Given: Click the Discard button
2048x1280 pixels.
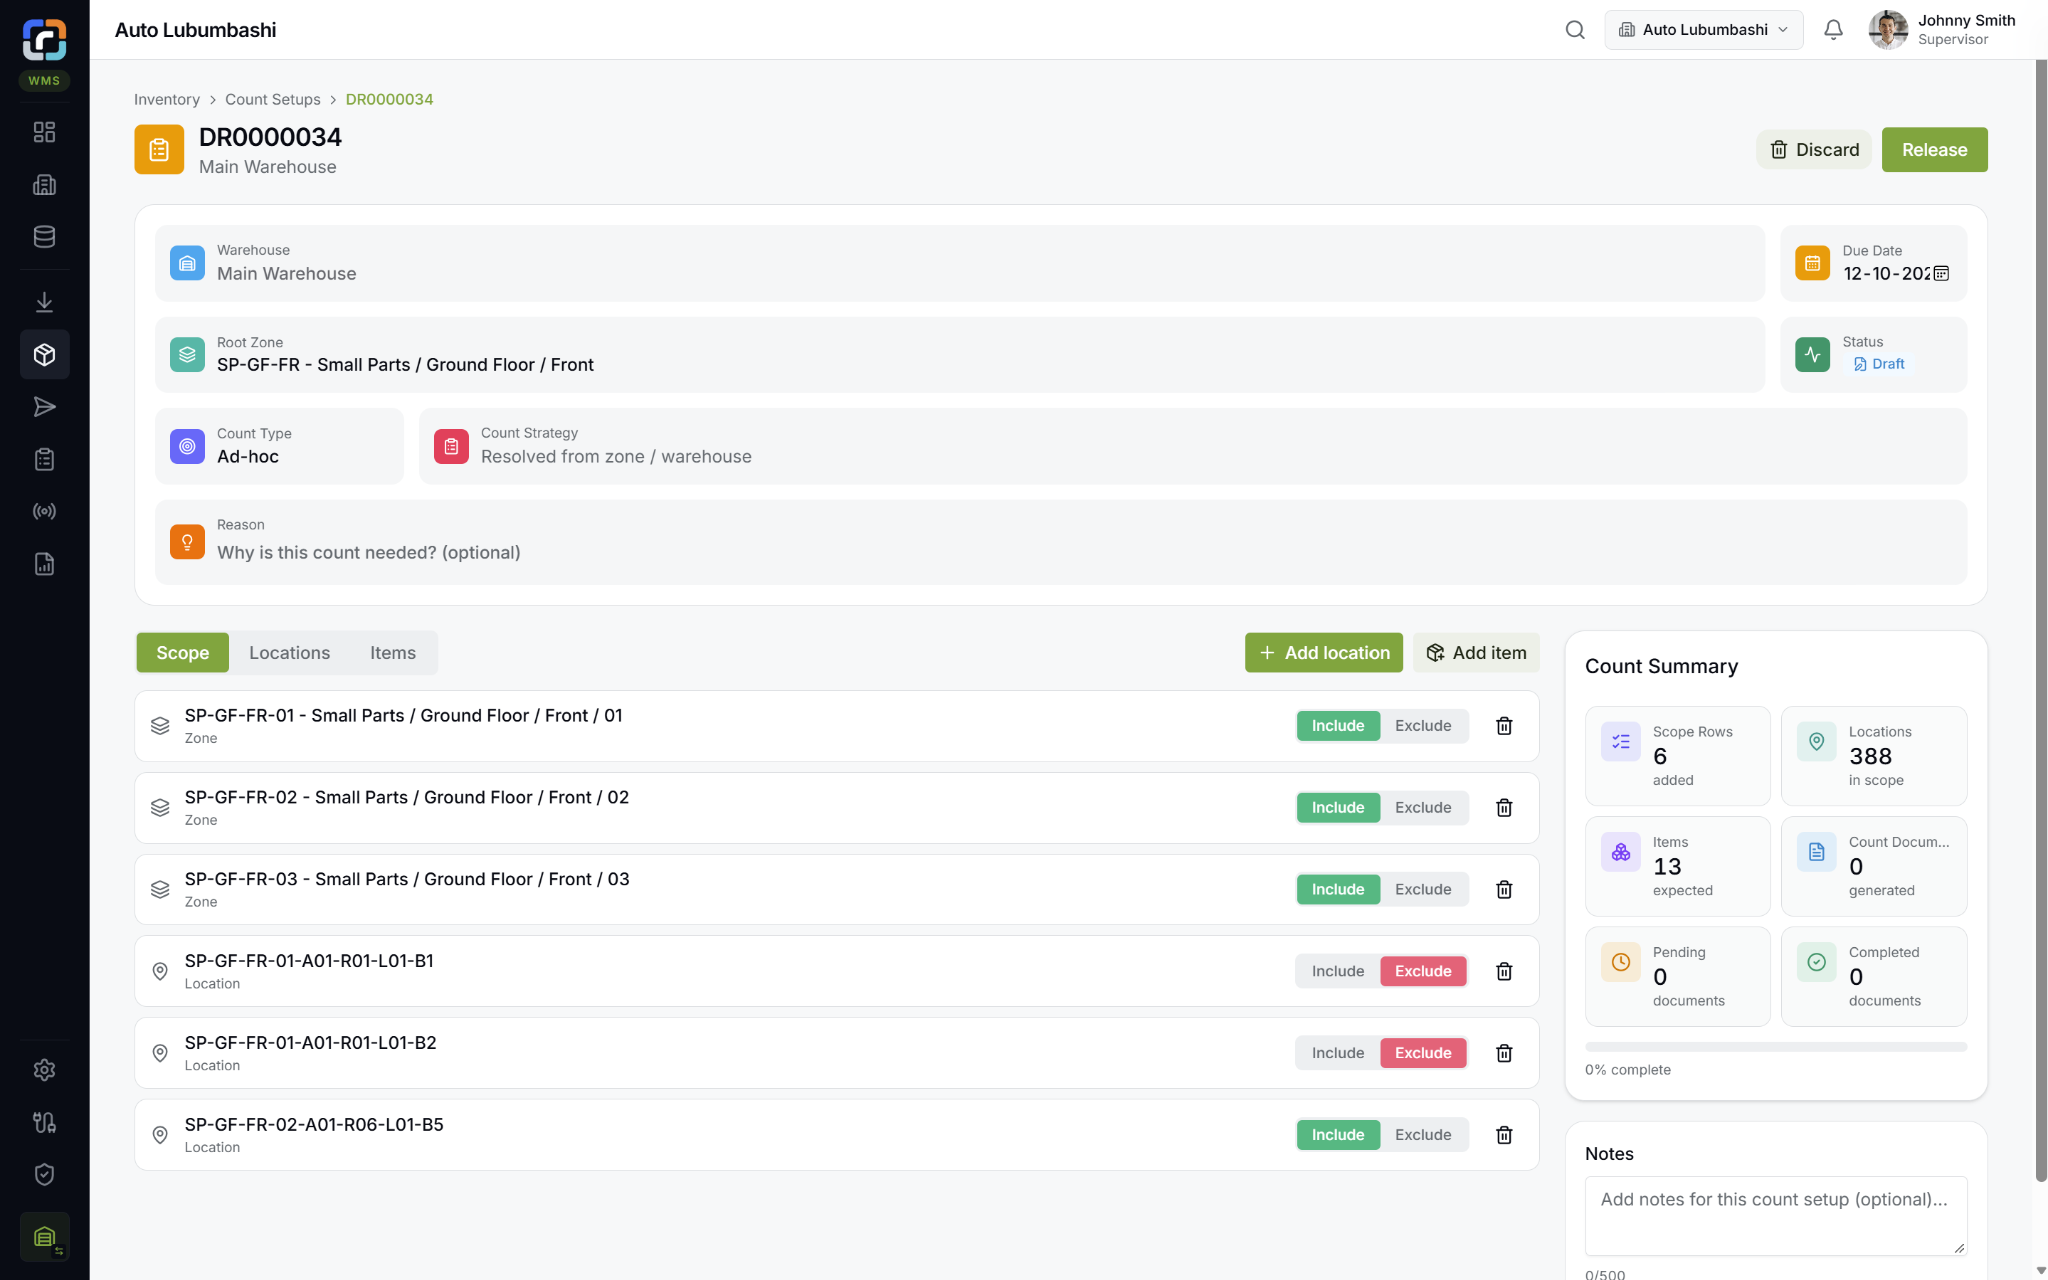Looking at the screenshot, I should tap(1814, 150).
